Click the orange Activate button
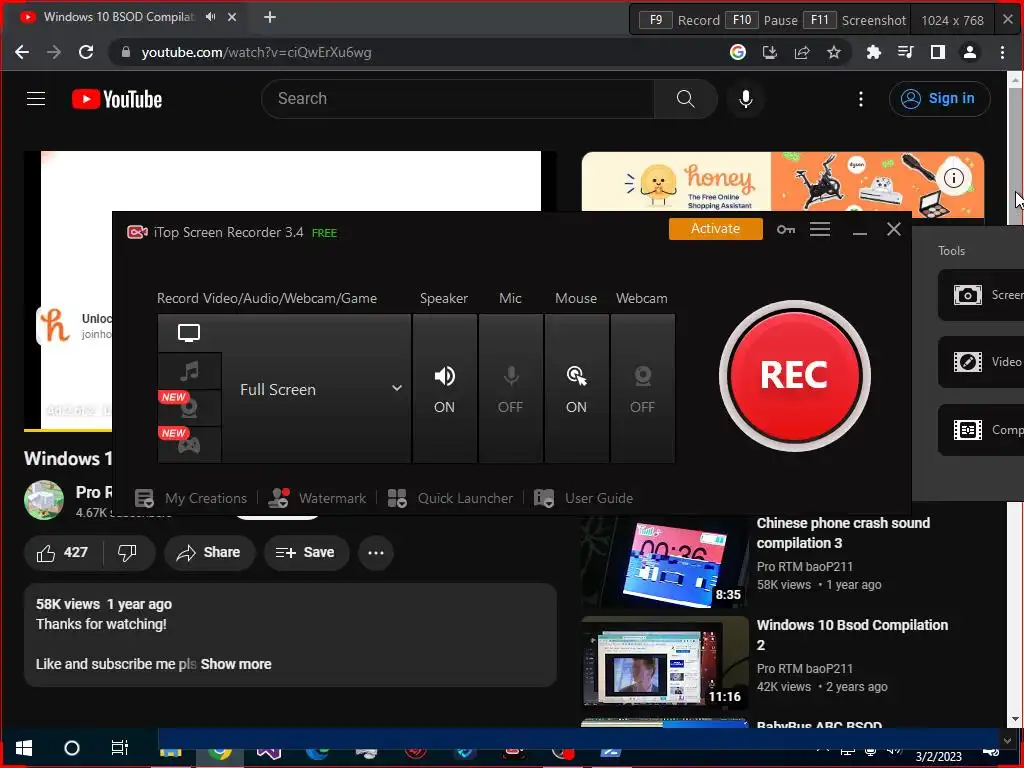 click(x=716, y=229)
